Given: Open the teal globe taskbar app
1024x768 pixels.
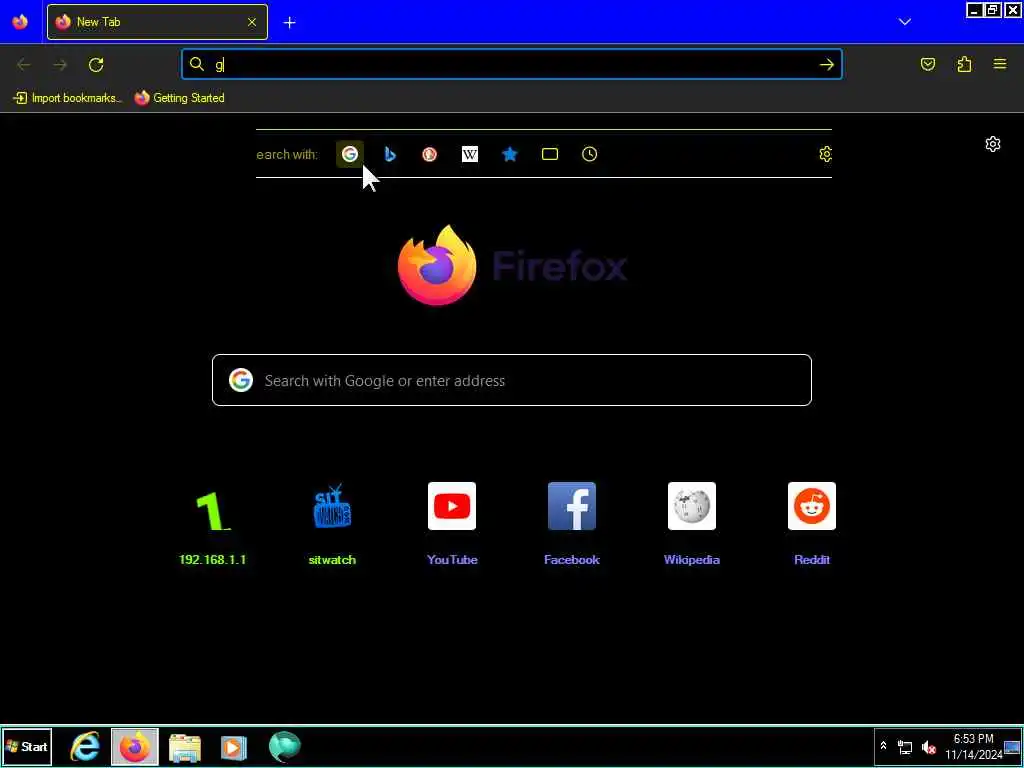Looking at the screenshot, I should pos(284,746).
